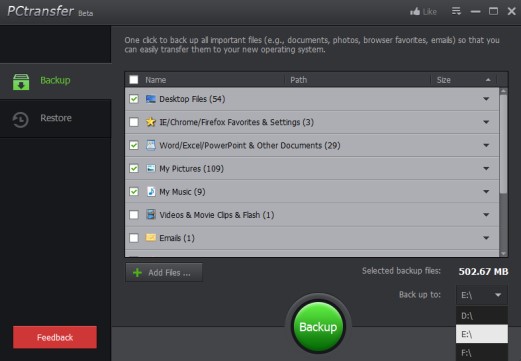The width and height of the screenshot is (521, 361).
Task: Choose D:\ drive from dropdown list
Action: pyautogui.click(x=482, y=315)
